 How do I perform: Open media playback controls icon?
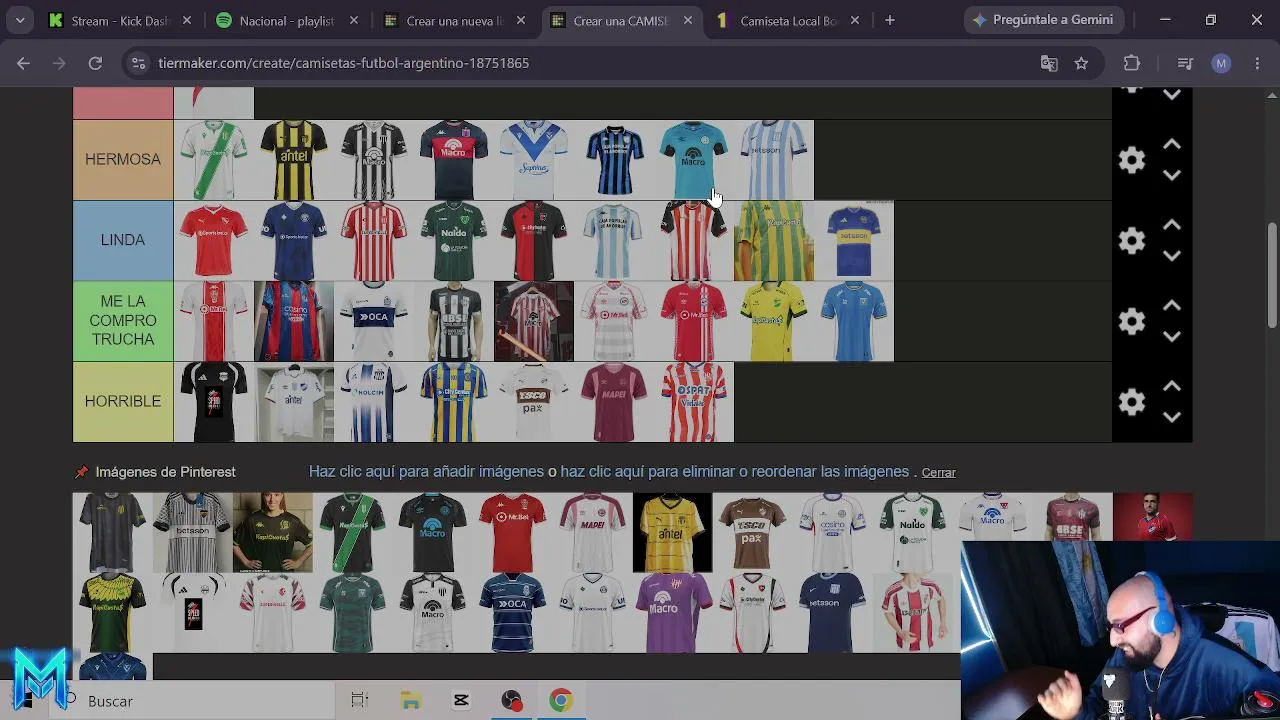coord(1185,63)
